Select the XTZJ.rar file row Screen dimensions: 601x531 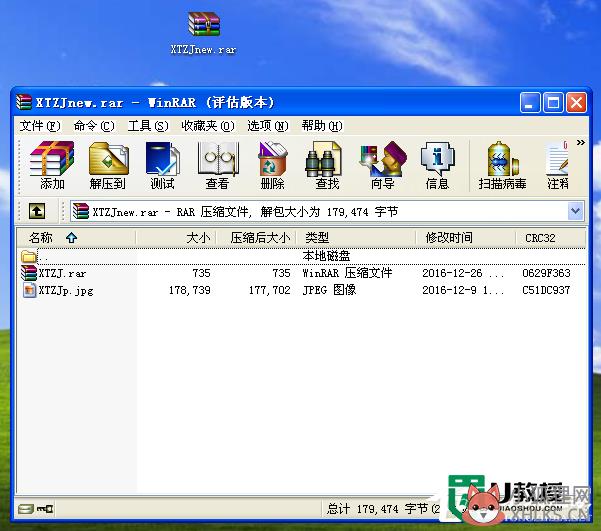[x=302, y=273]
